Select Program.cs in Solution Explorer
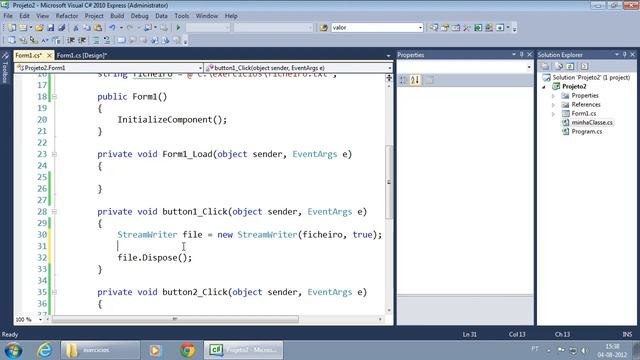 click(x=587, y=131)
